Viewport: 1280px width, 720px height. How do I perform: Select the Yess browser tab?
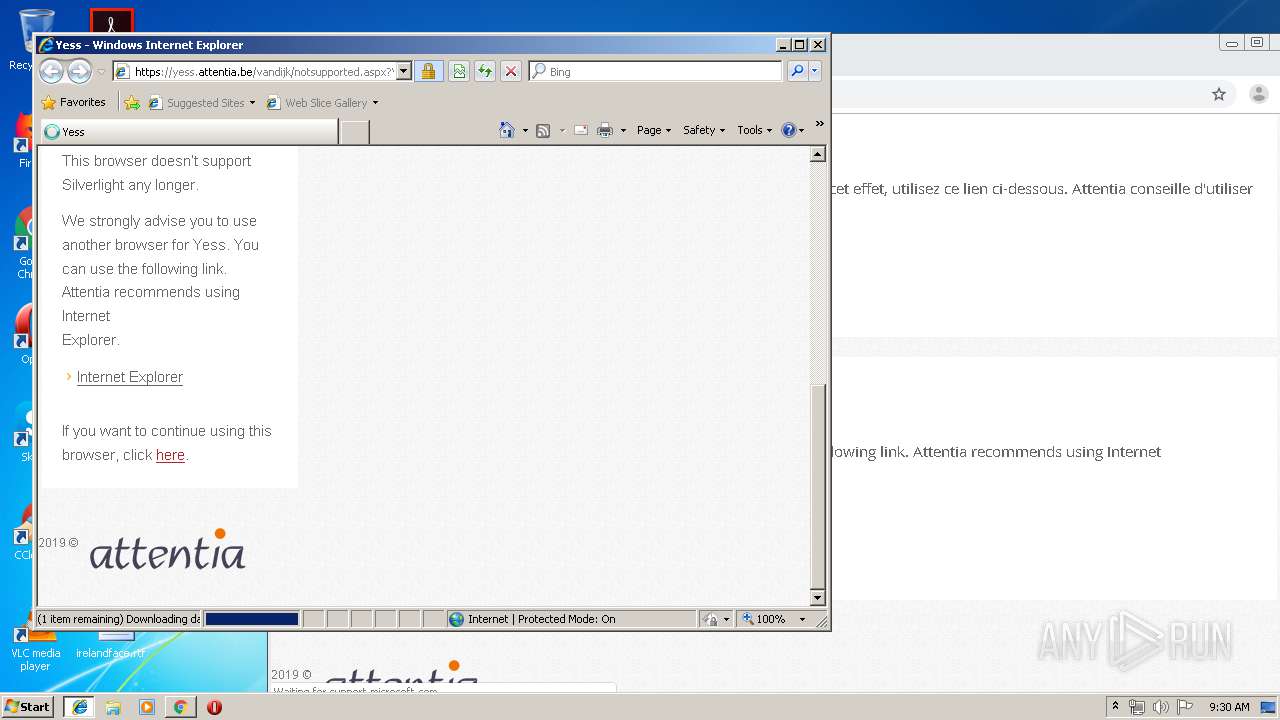189,131
